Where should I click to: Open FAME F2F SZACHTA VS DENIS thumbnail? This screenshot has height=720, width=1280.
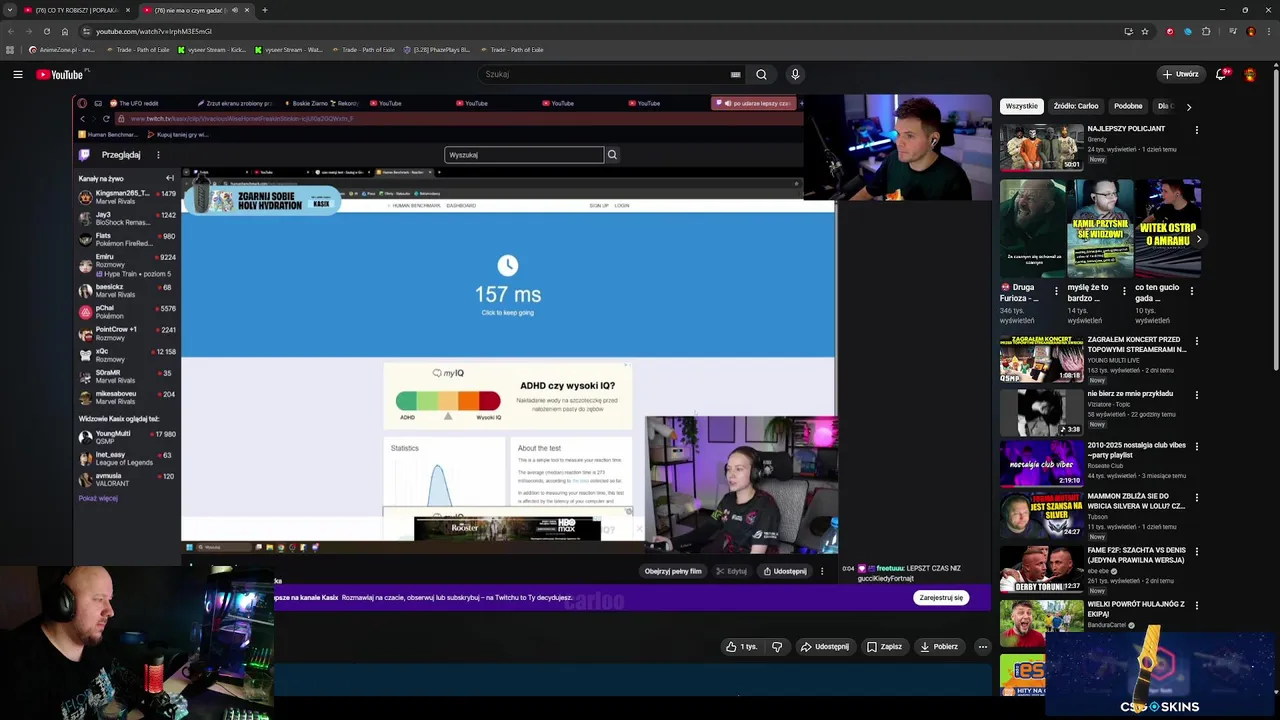click(x=1042, y=568)
